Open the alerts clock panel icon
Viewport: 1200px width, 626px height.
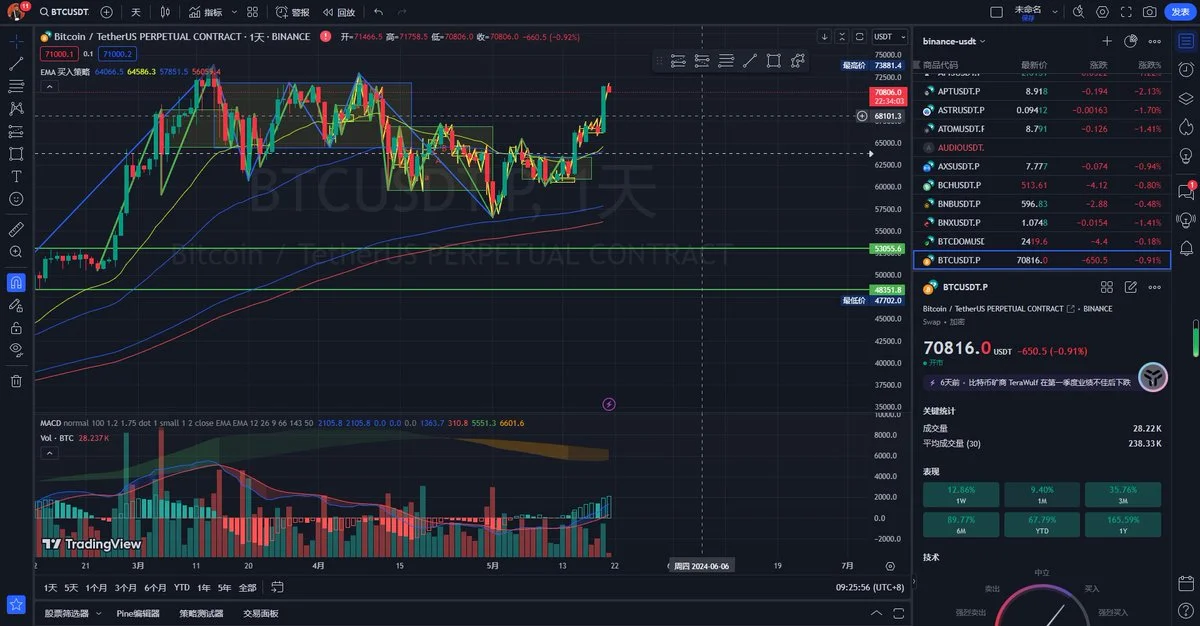coord(1186,71)
